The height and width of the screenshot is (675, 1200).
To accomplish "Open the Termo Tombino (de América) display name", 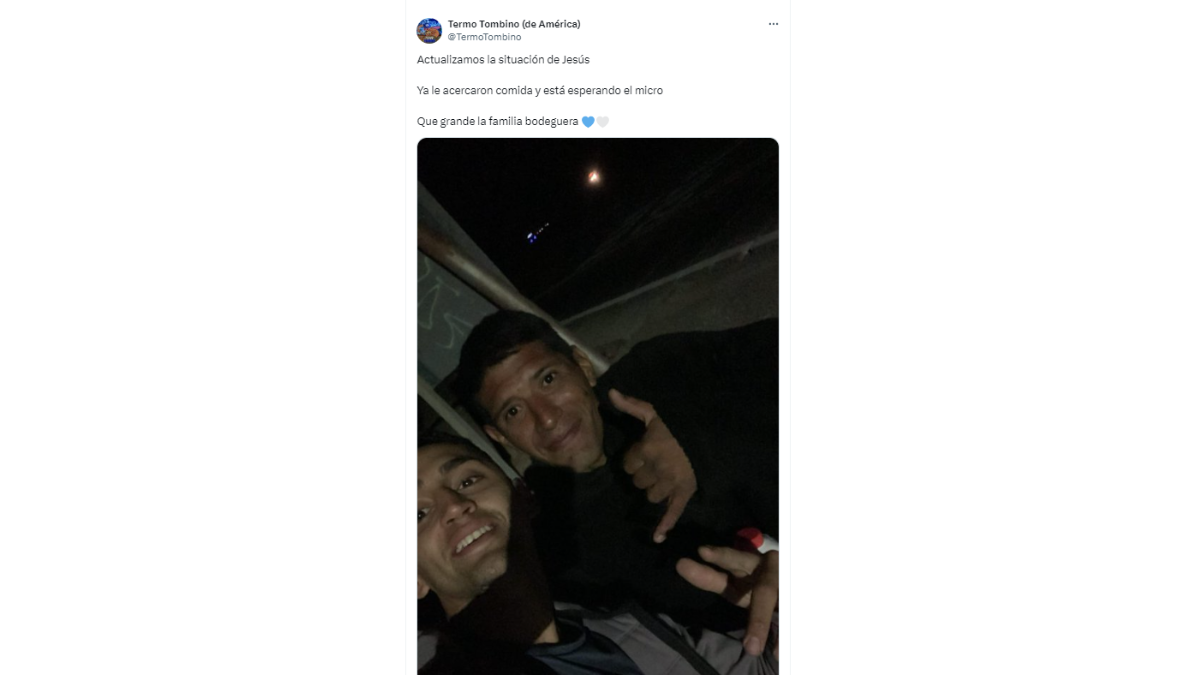I will click(514, 23).
